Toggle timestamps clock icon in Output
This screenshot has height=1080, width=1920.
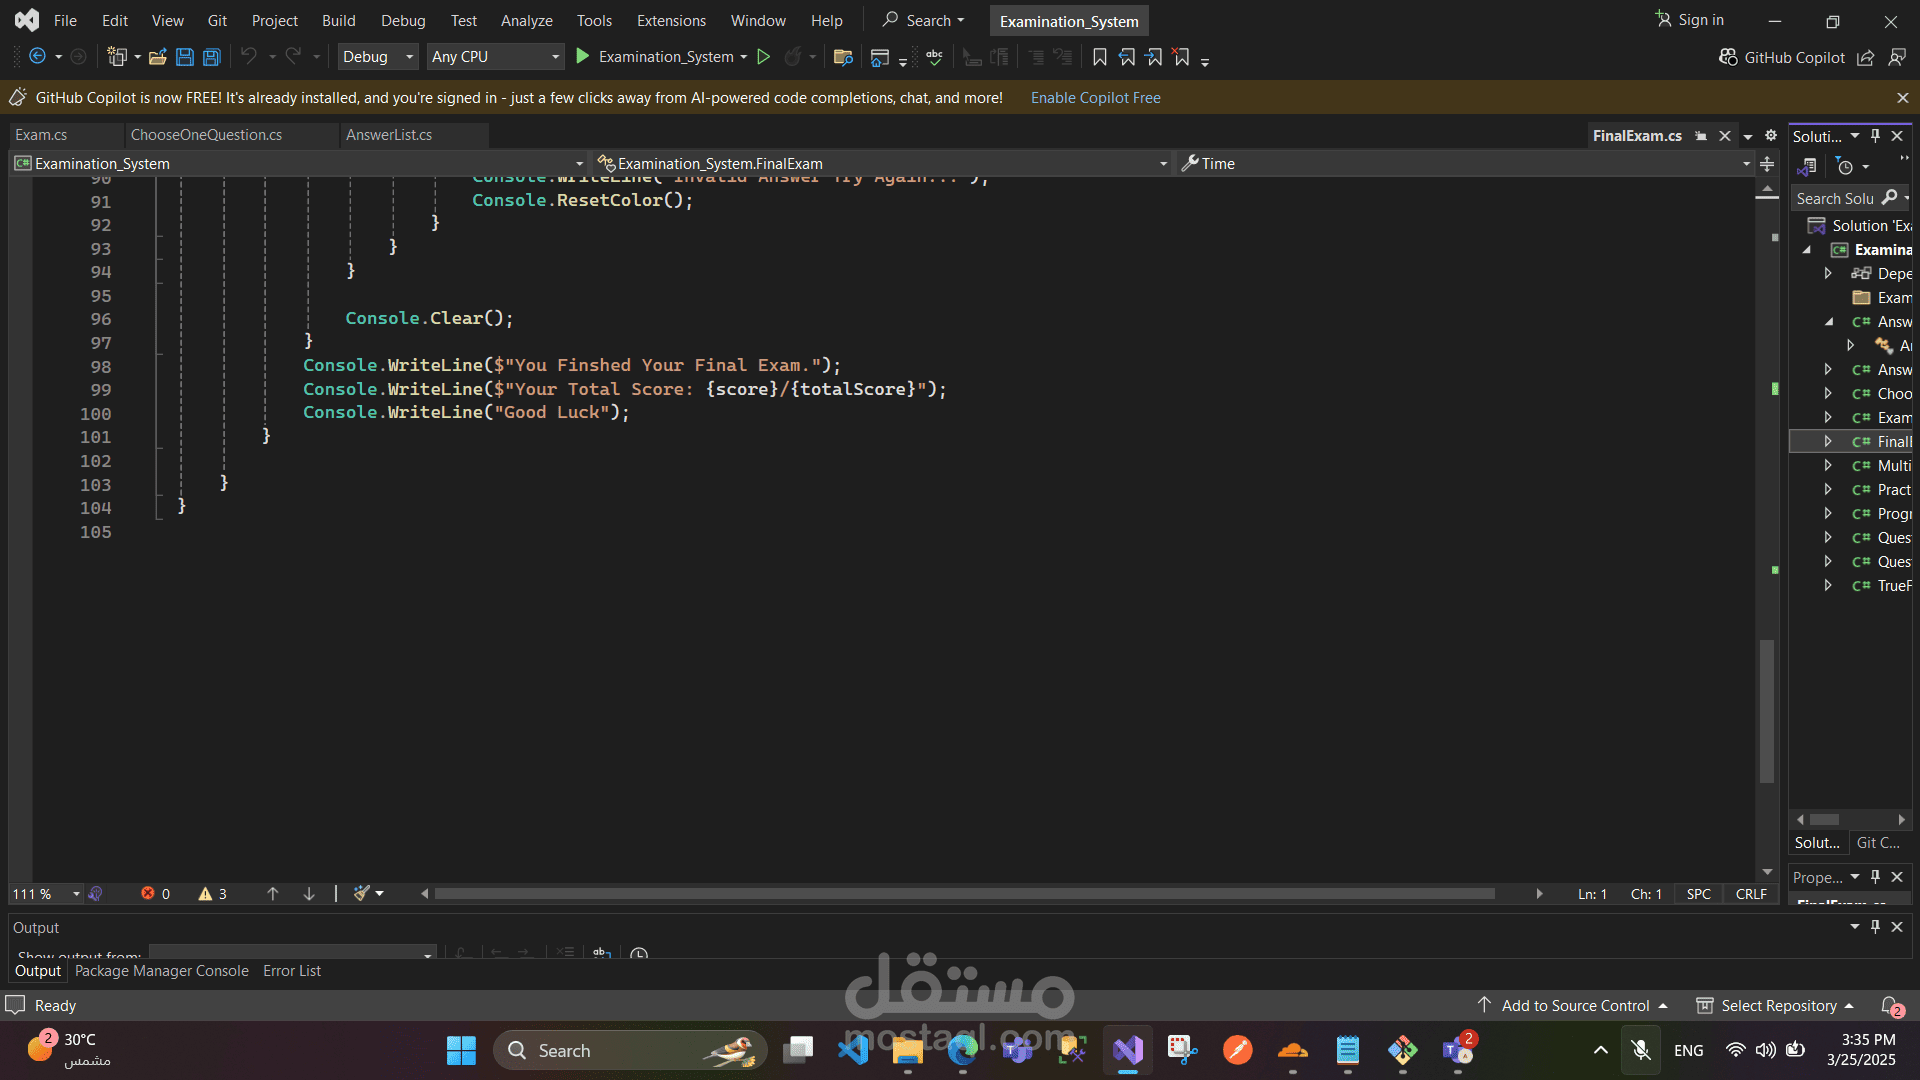click(x=639, y=954)
